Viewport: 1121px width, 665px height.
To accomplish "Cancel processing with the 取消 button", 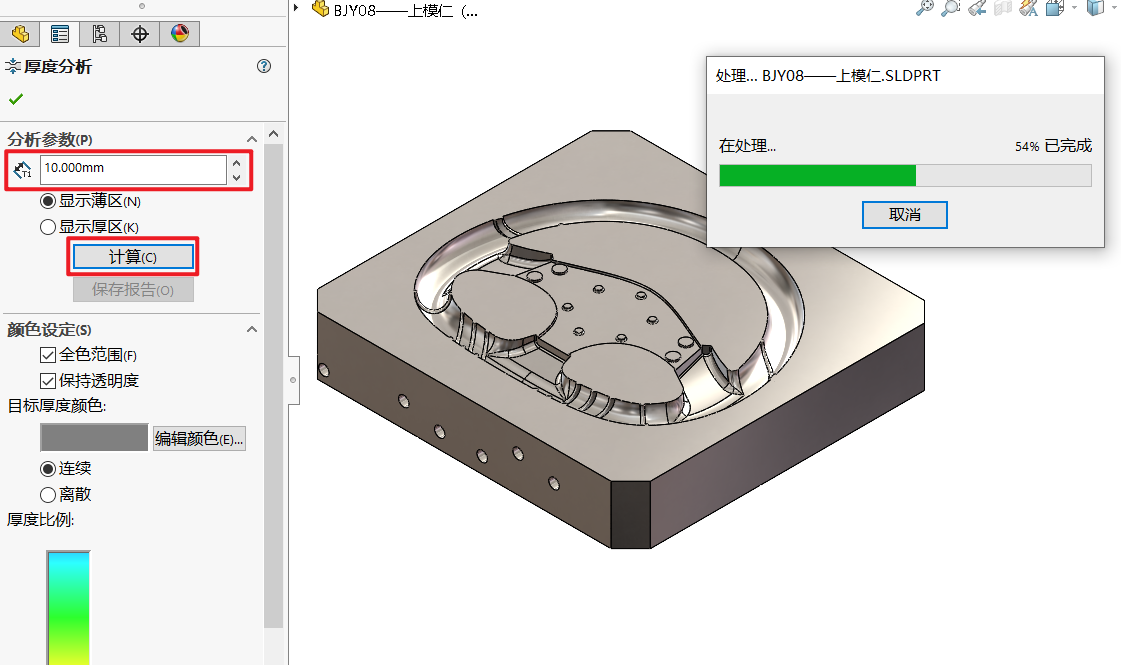I will (904, 215).
